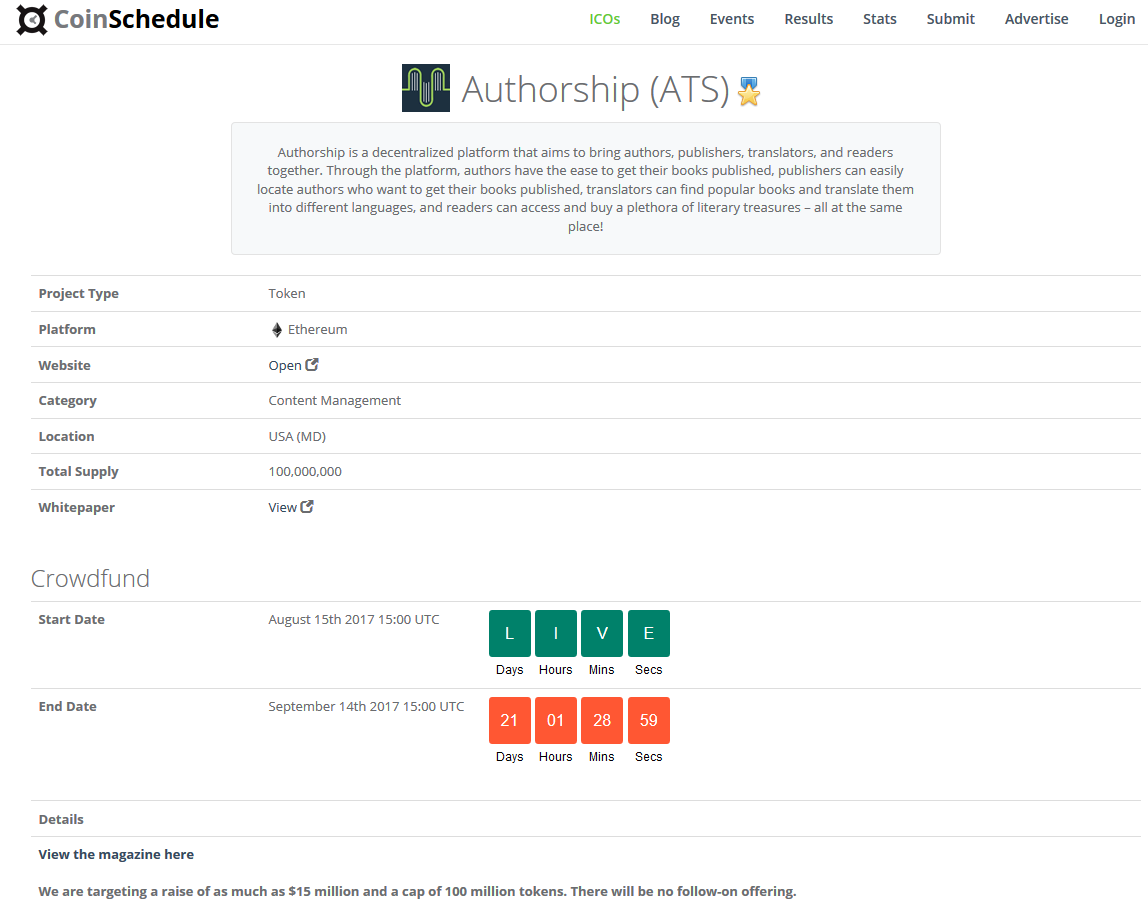The height and width of the screenshot is (907, 1148).
Task: Click the Authorship project logo
Action: coord(425,88)
